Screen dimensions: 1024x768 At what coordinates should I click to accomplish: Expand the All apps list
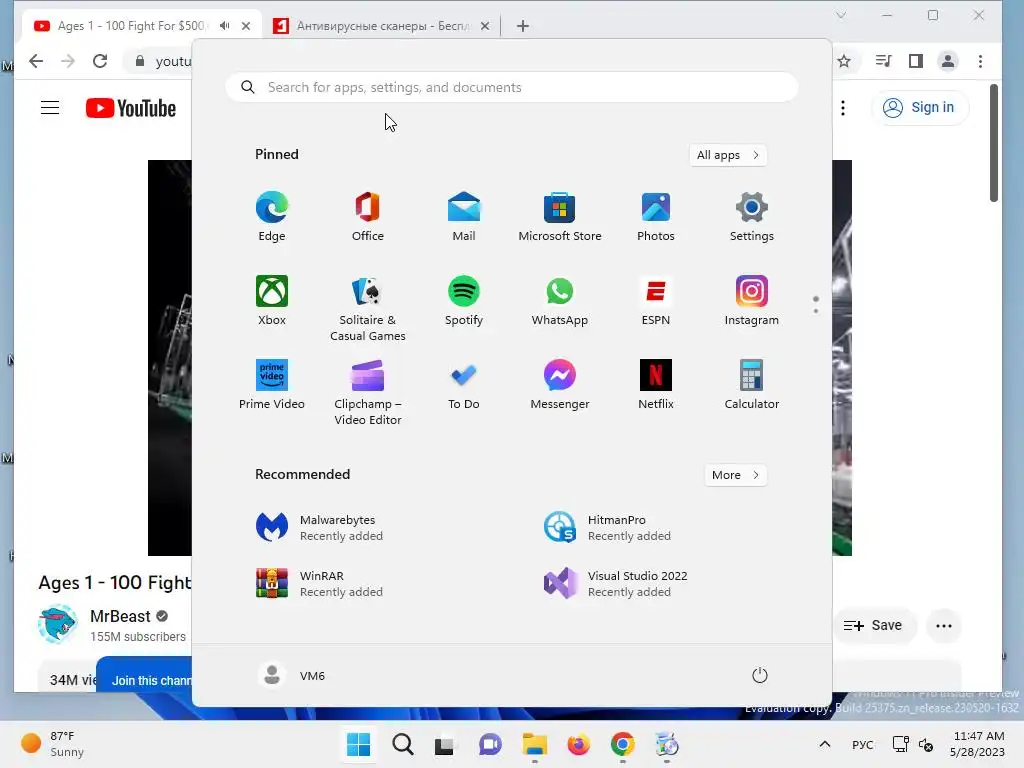pyautogui.click(x=728, y=155)
